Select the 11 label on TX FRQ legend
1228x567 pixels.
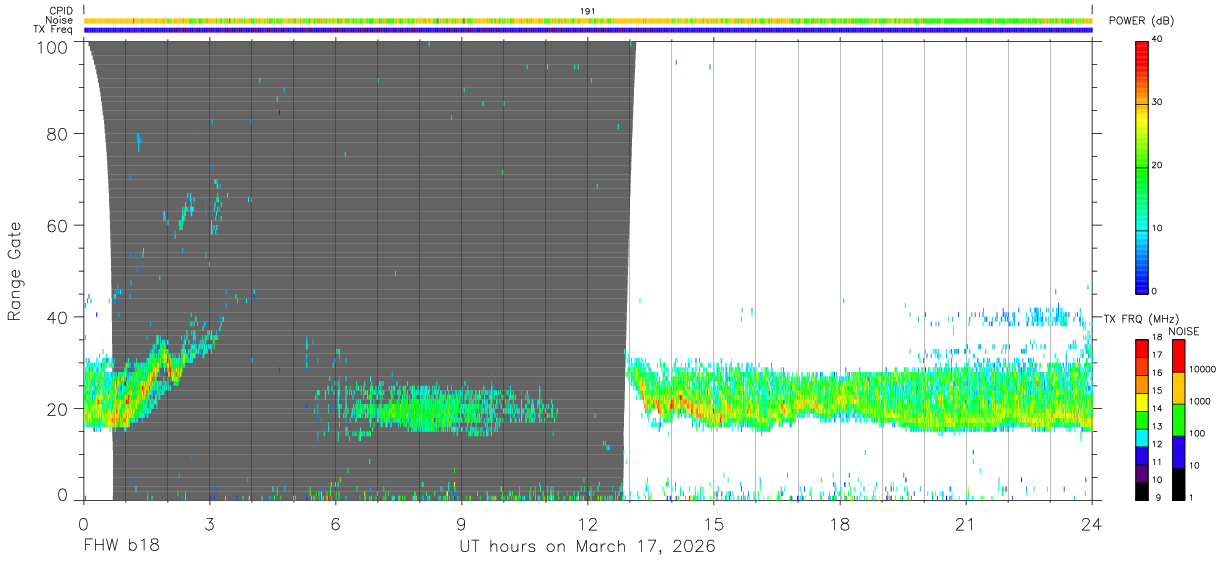(x=1157, y=464)
